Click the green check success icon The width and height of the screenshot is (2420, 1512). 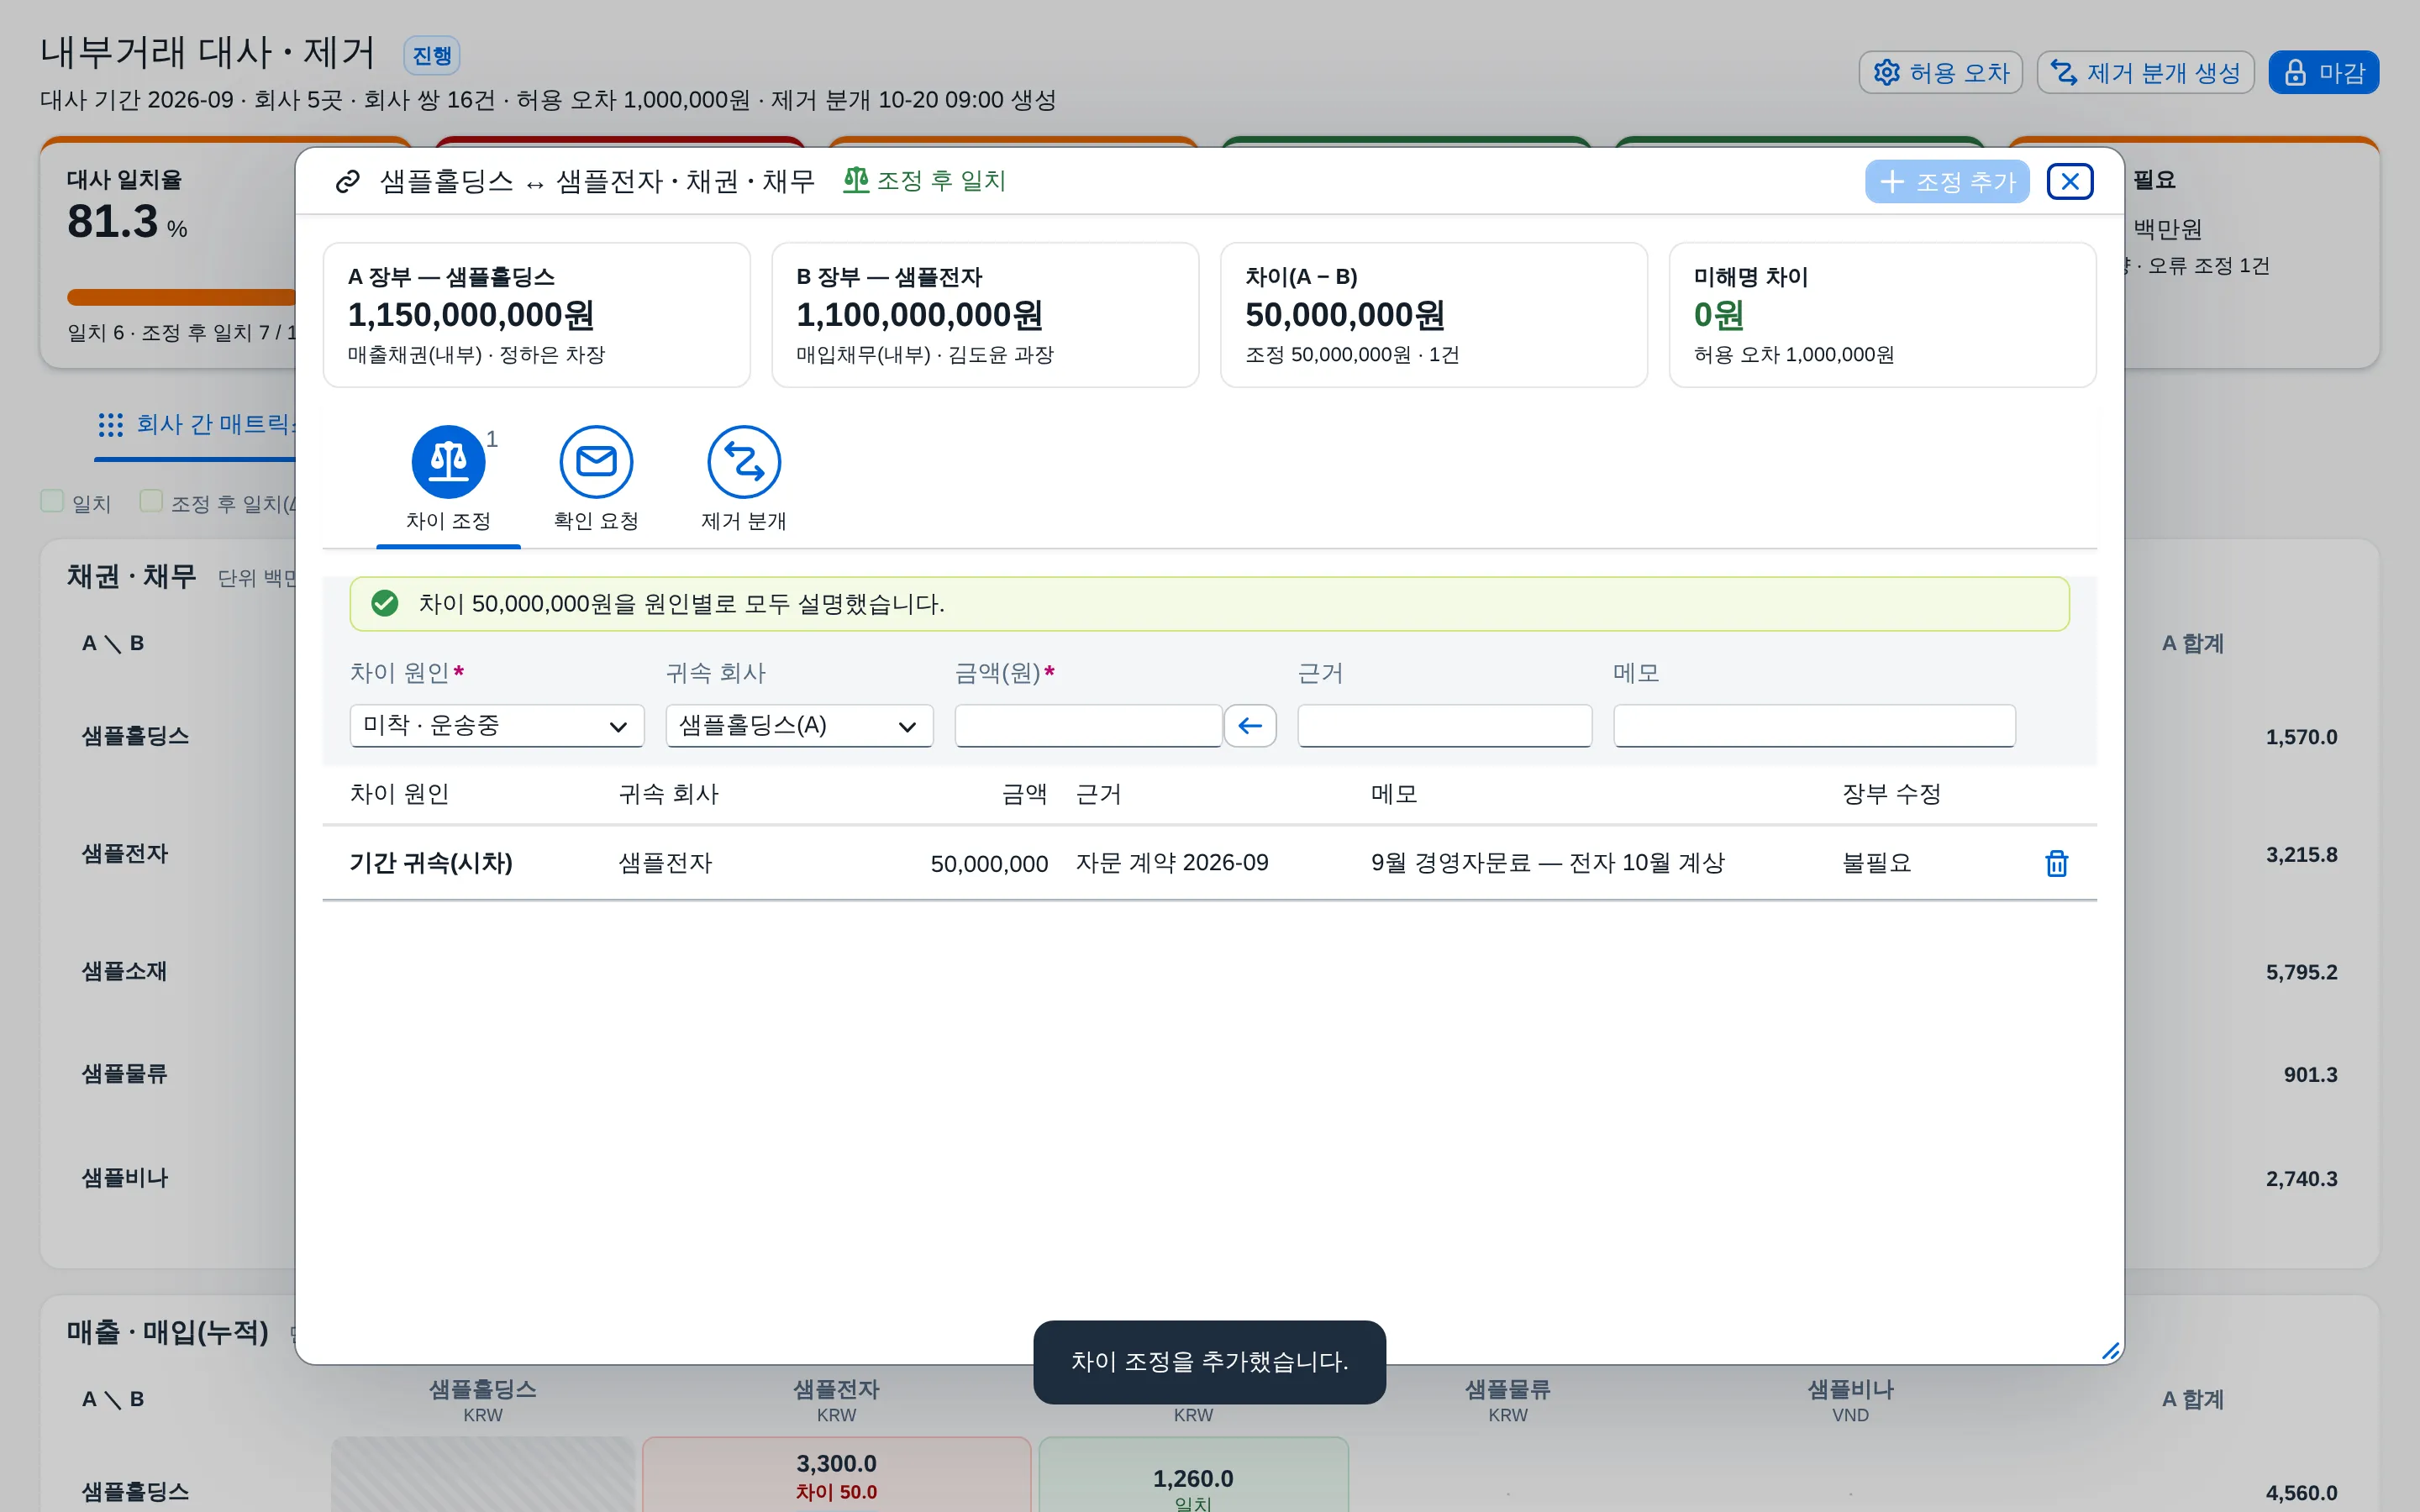(x=384, y=604)
